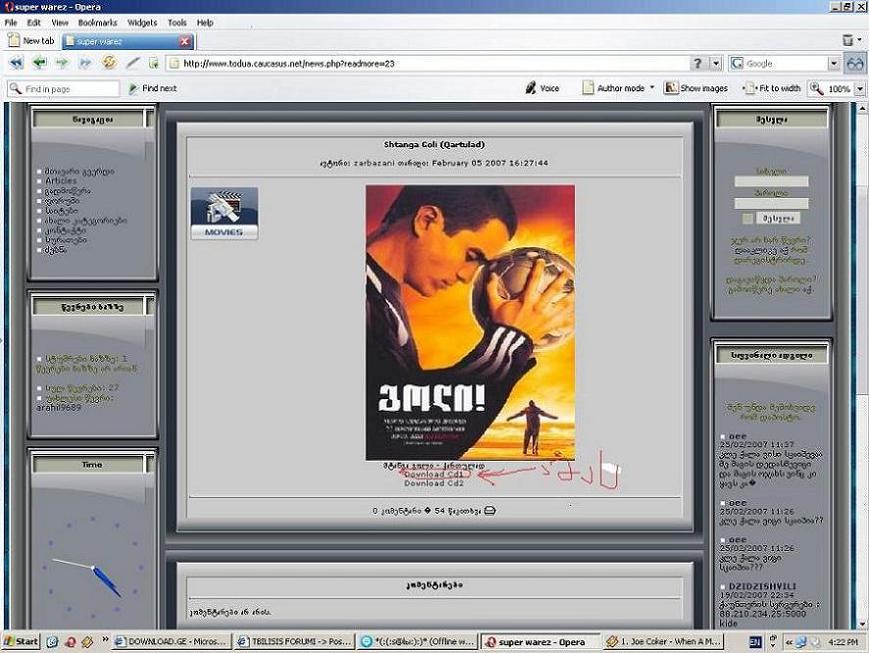Click the New tab button
Screen dimensions: 869x653
(x=31, y=40)
